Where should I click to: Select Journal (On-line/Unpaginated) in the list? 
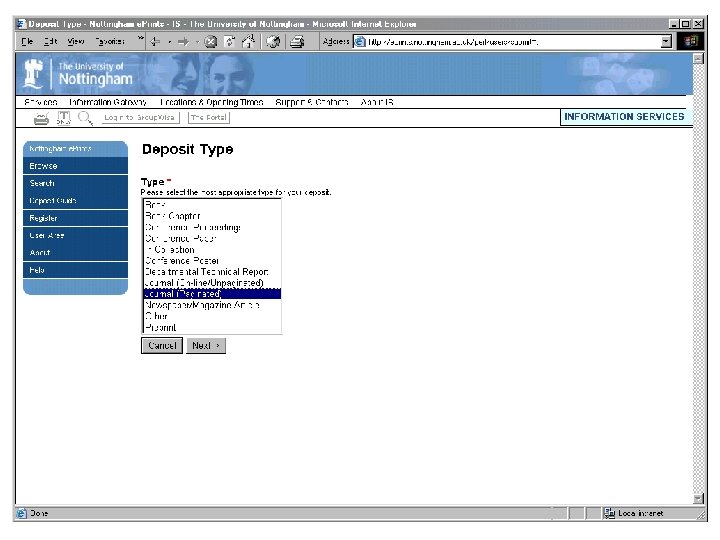(x=212, y=283)
